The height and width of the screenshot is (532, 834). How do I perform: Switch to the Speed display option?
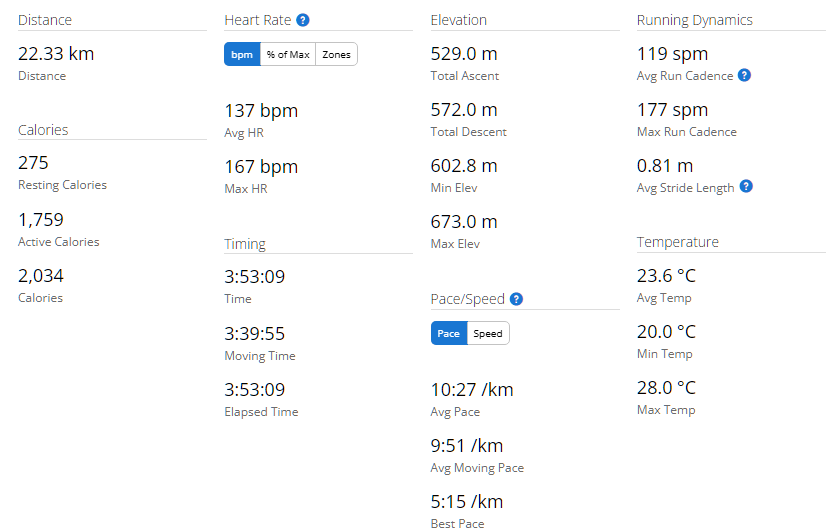[488, 333]
